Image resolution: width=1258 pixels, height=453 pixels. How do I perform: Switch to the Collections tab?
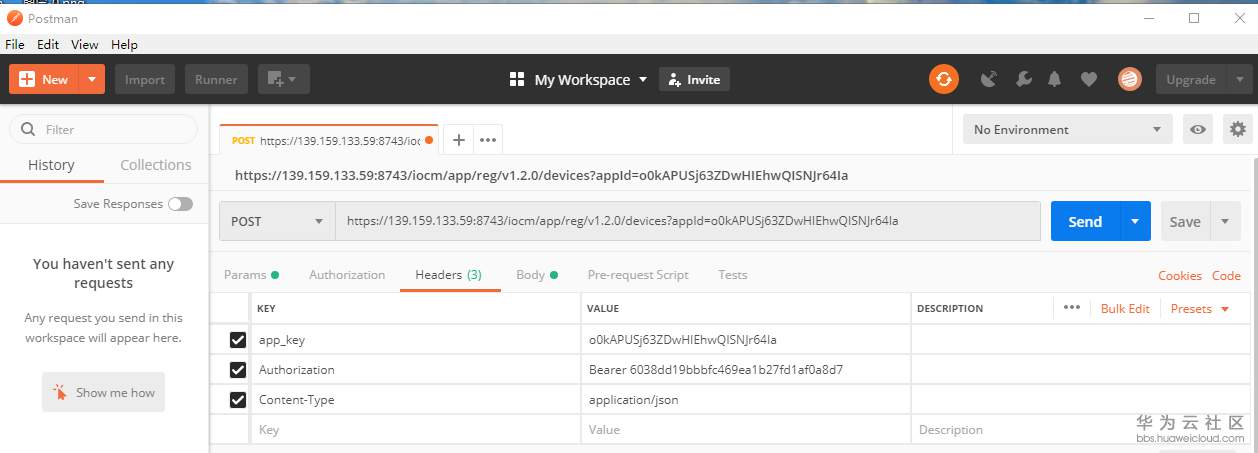tap(155, 165)
